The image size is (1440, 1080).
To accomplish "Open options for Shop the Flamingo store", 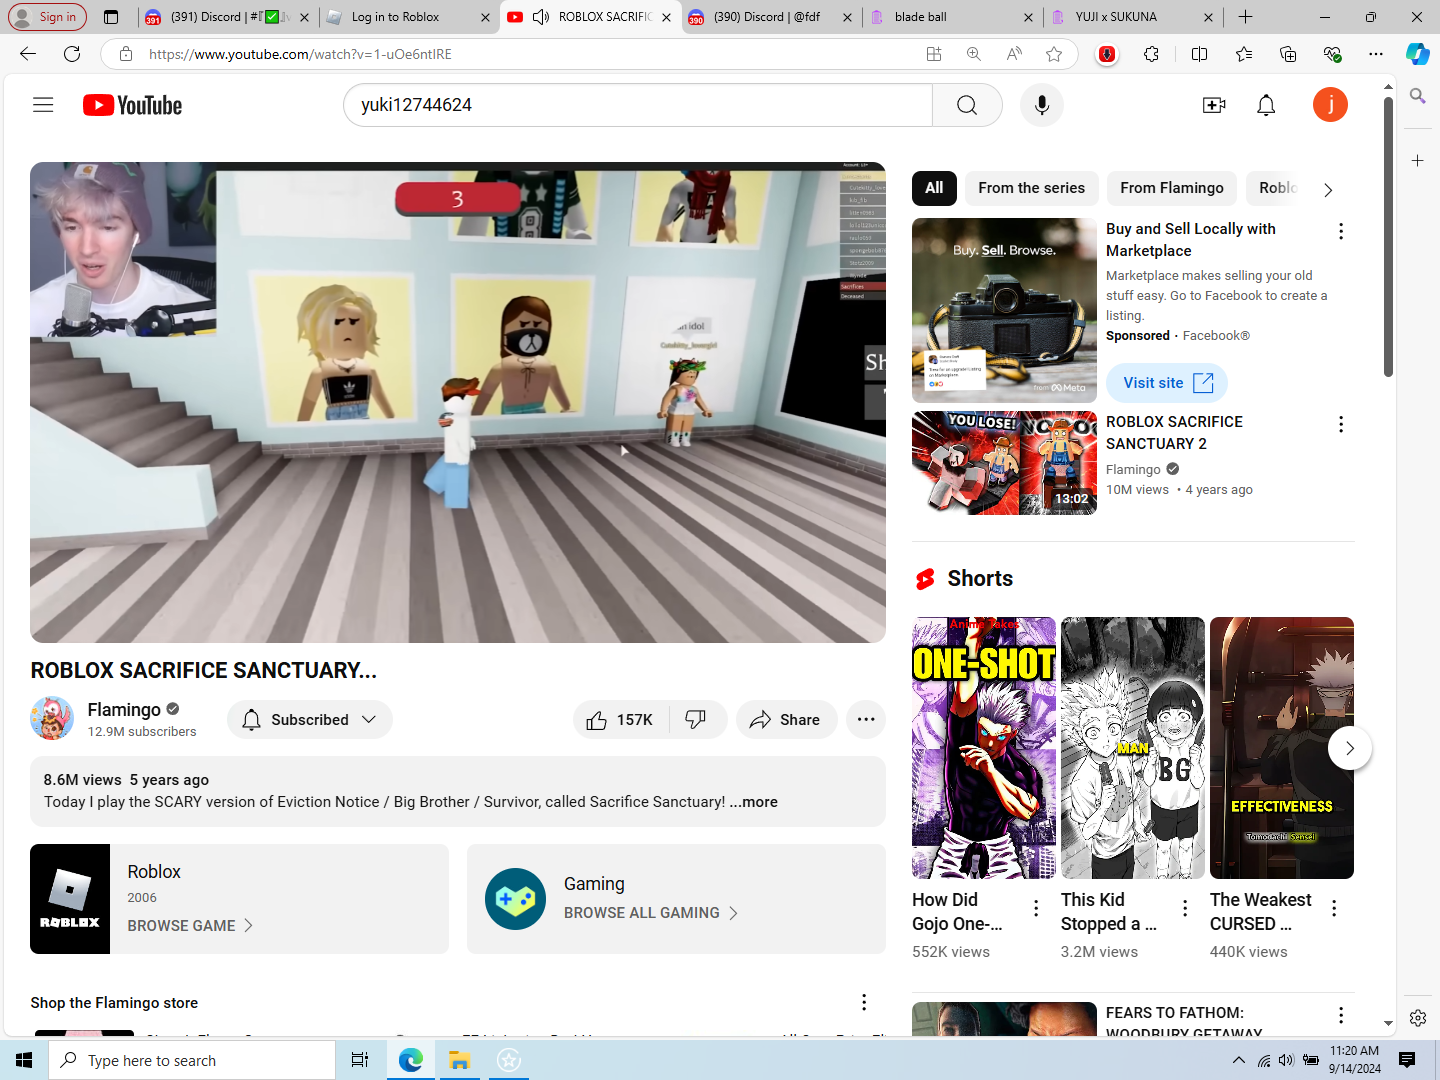I will coord(864,1002).
